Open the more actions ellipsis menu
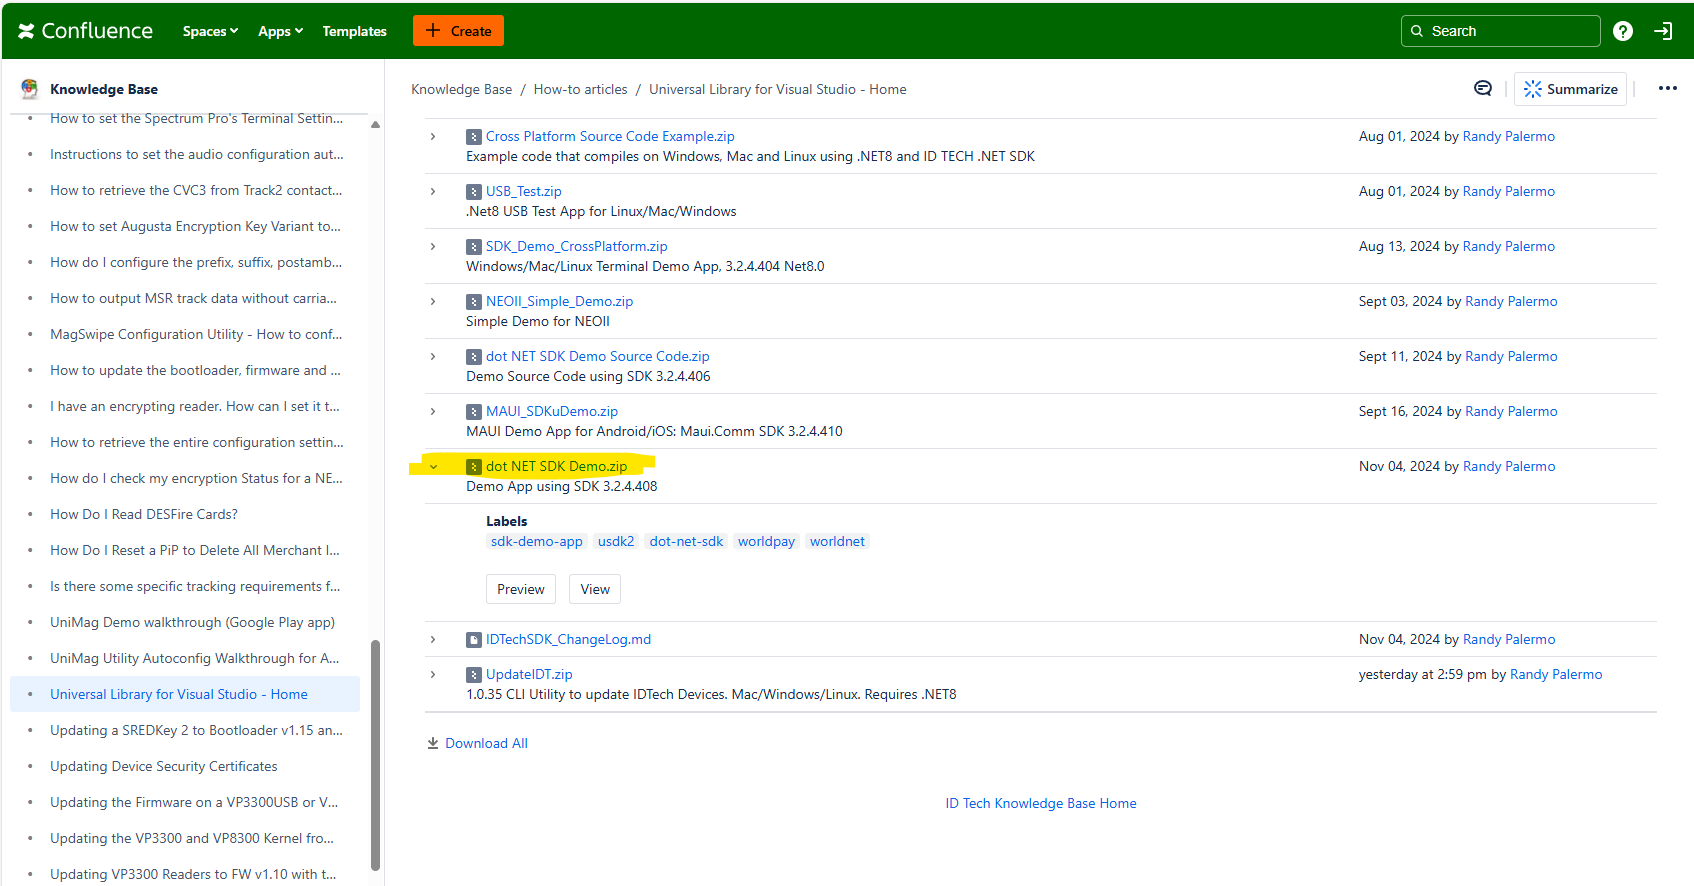1694x886 pixels. pyautogui.click(x=1668, y=89)
